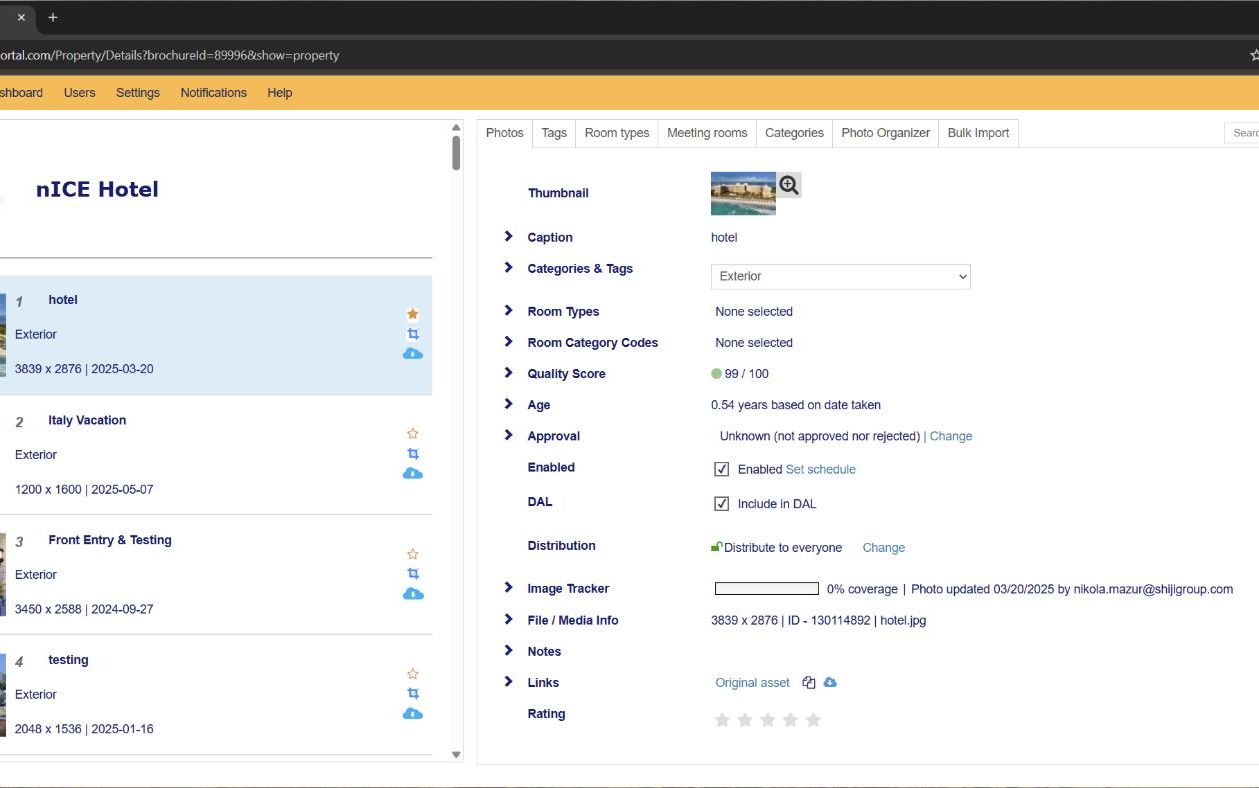Click cloud download icon for testing photo
Screen dimensions: 1259x788
click(x=413, y=713)
